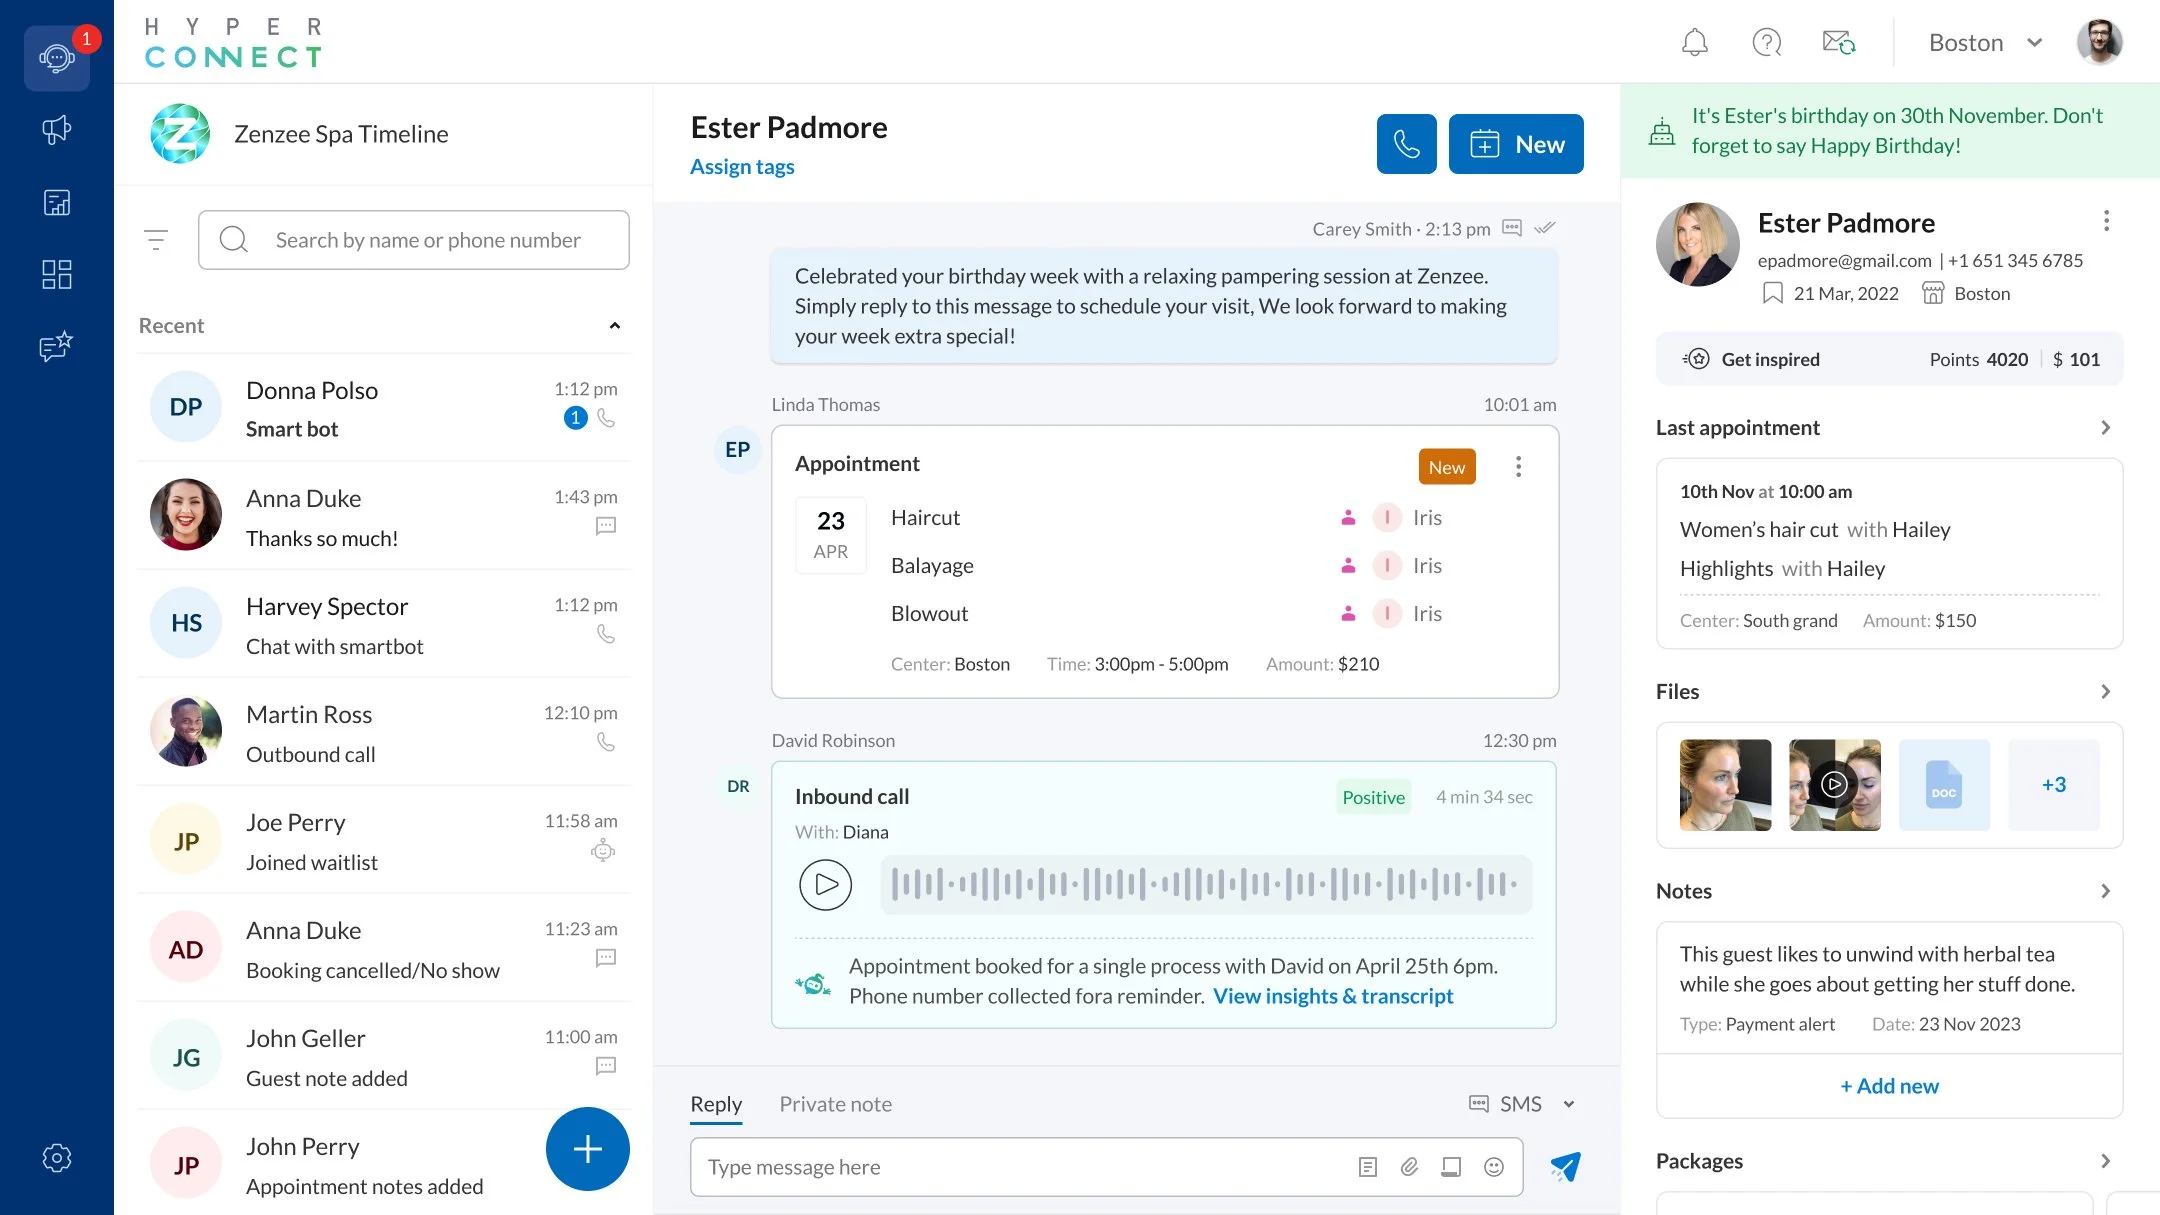The image size is (2160, 1215).
Task: Open settings gear in sidebar
Action: [x=56, y=1158]
